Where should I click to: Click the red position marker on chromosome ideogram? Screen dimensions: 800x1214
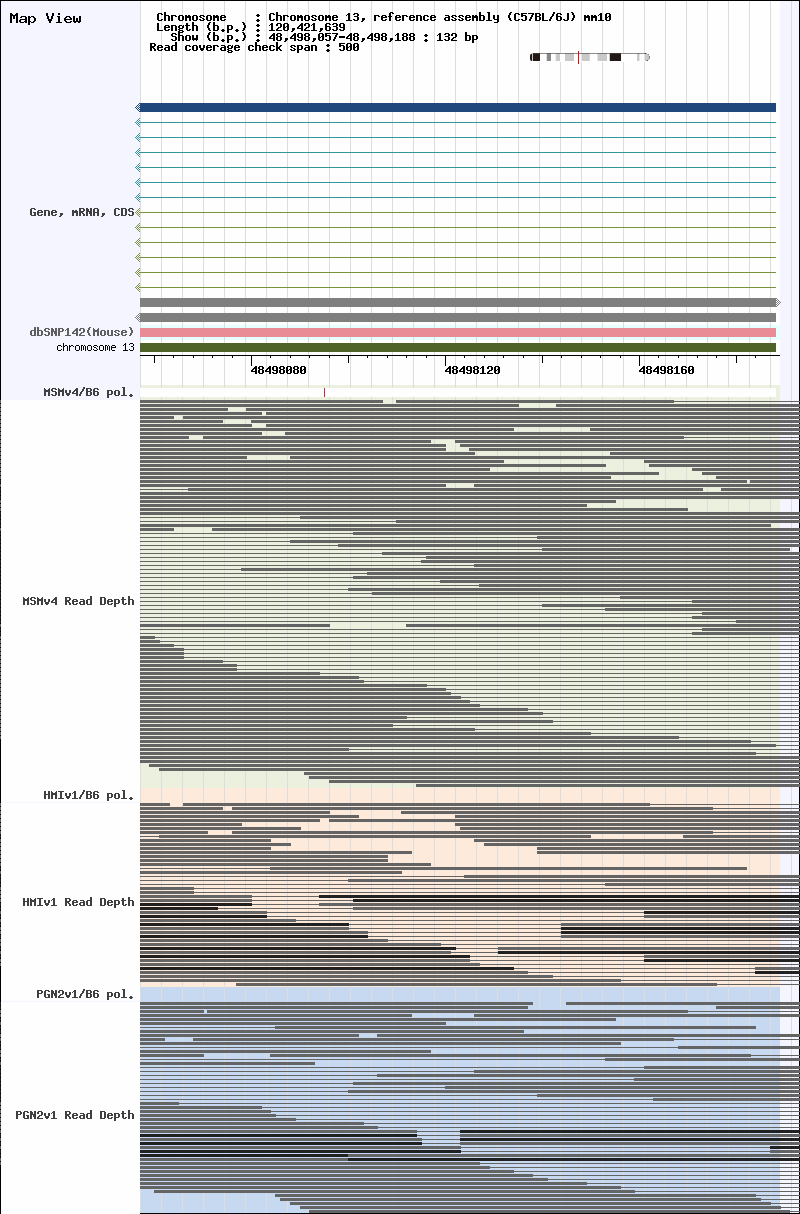click(578, 57)
